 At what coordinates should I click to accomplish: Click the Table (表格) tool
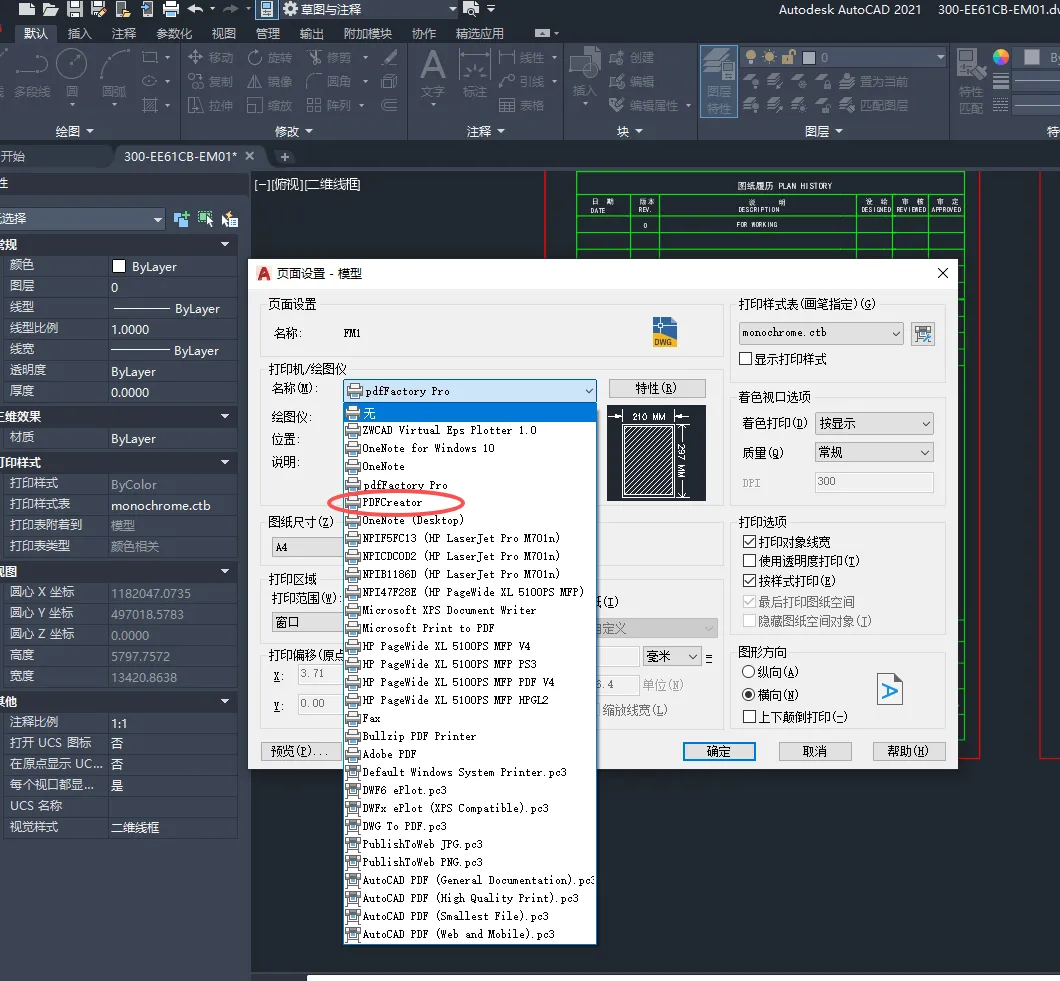click(521, 105)
